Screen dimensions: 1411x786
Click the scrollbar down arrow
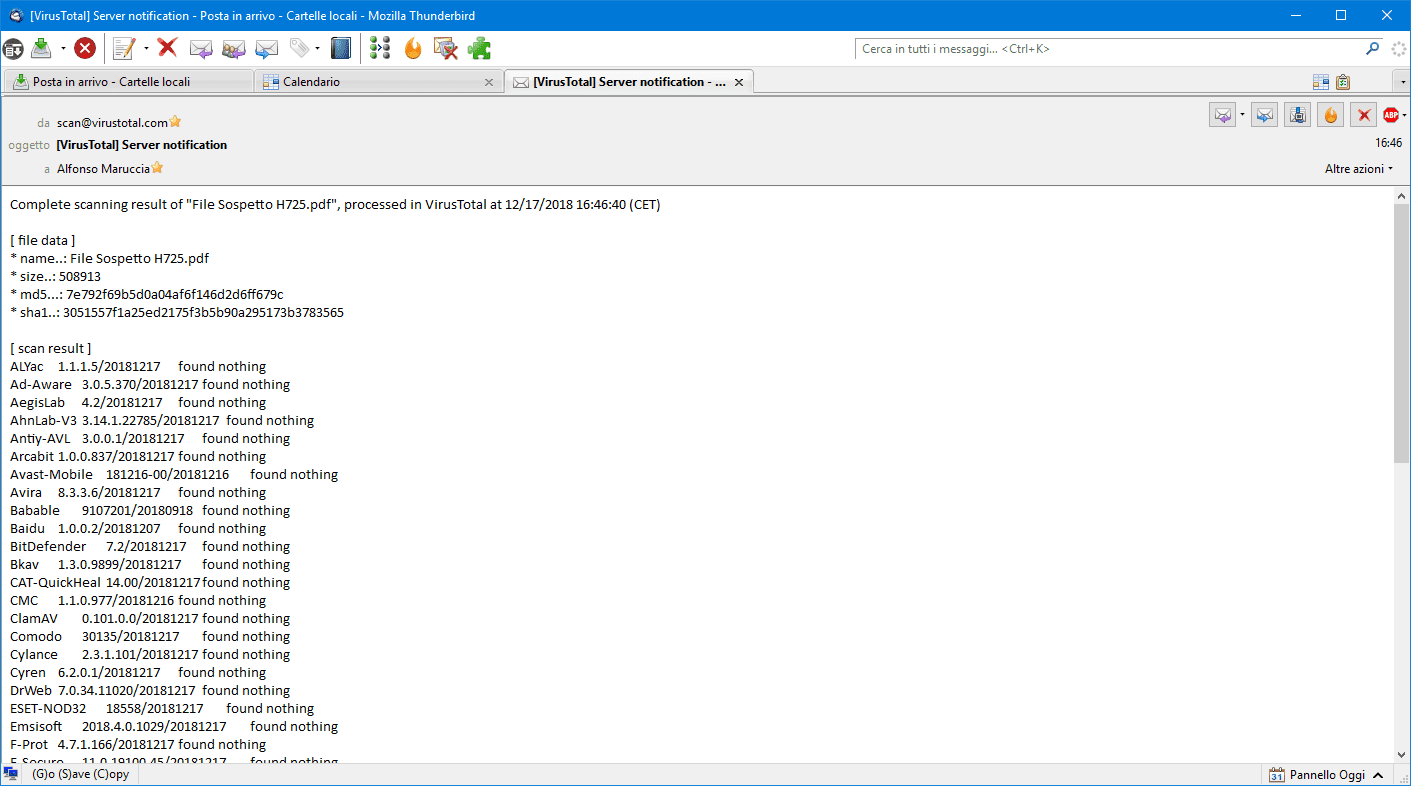click(x=1402, y=754)
